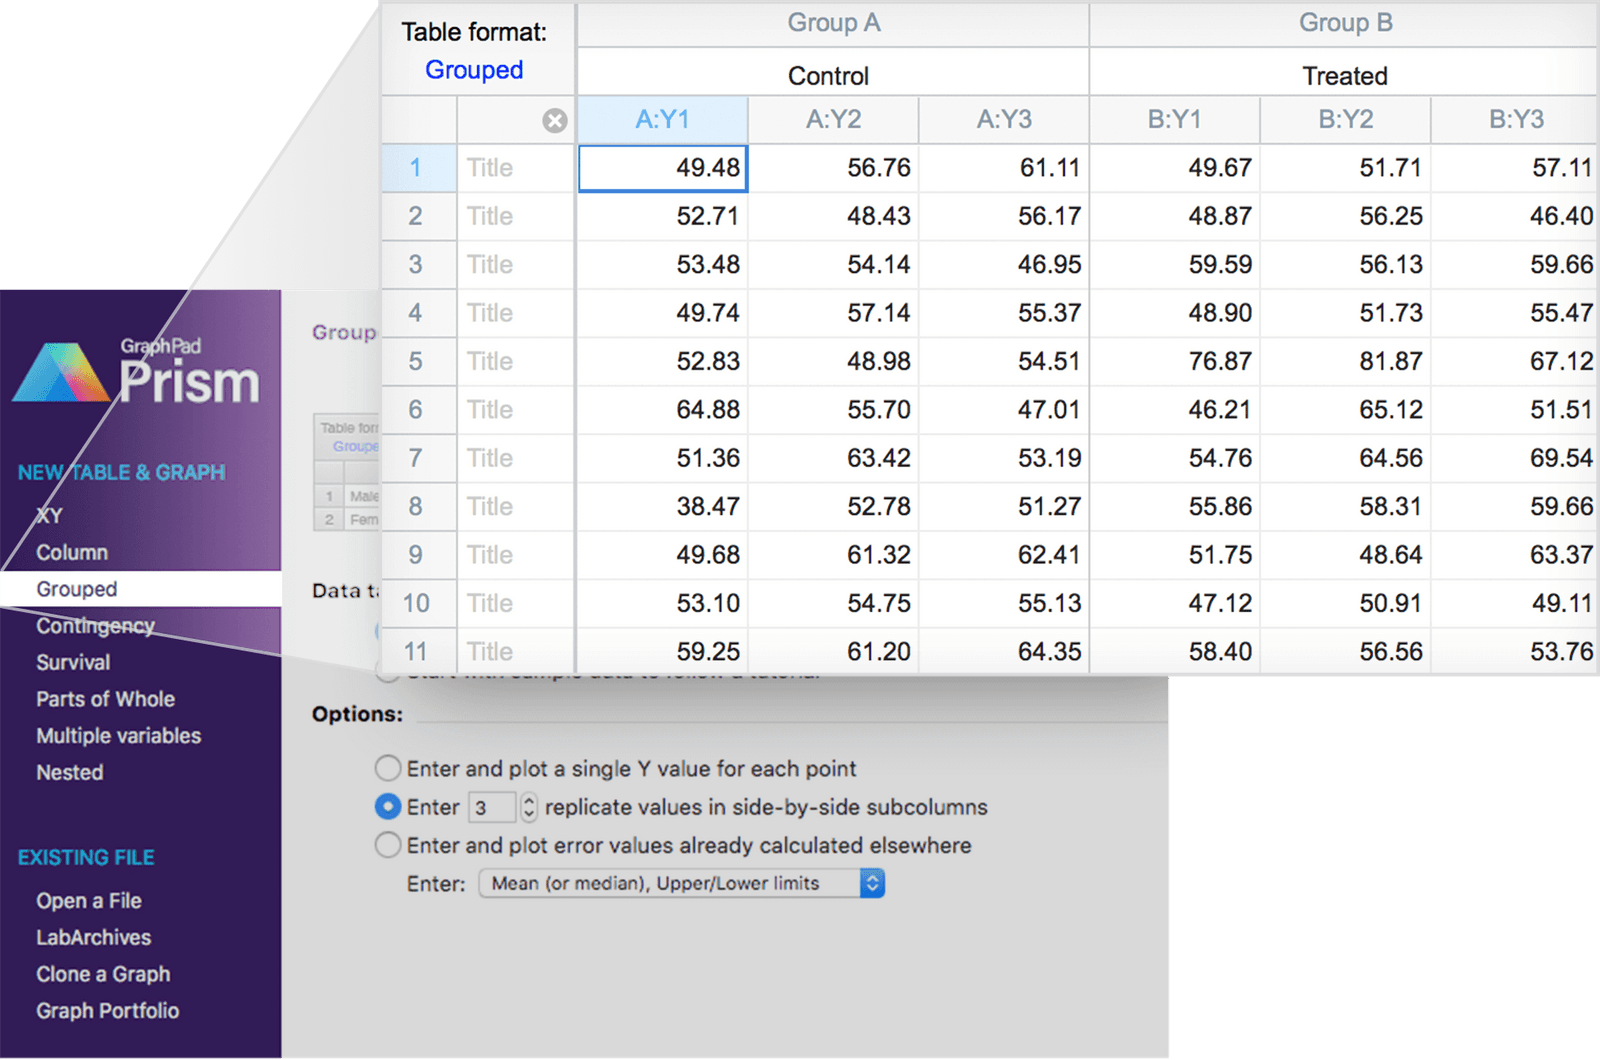Select the A:Y1 column header cell
1600x1060 pixels.
tap(663, 119)
